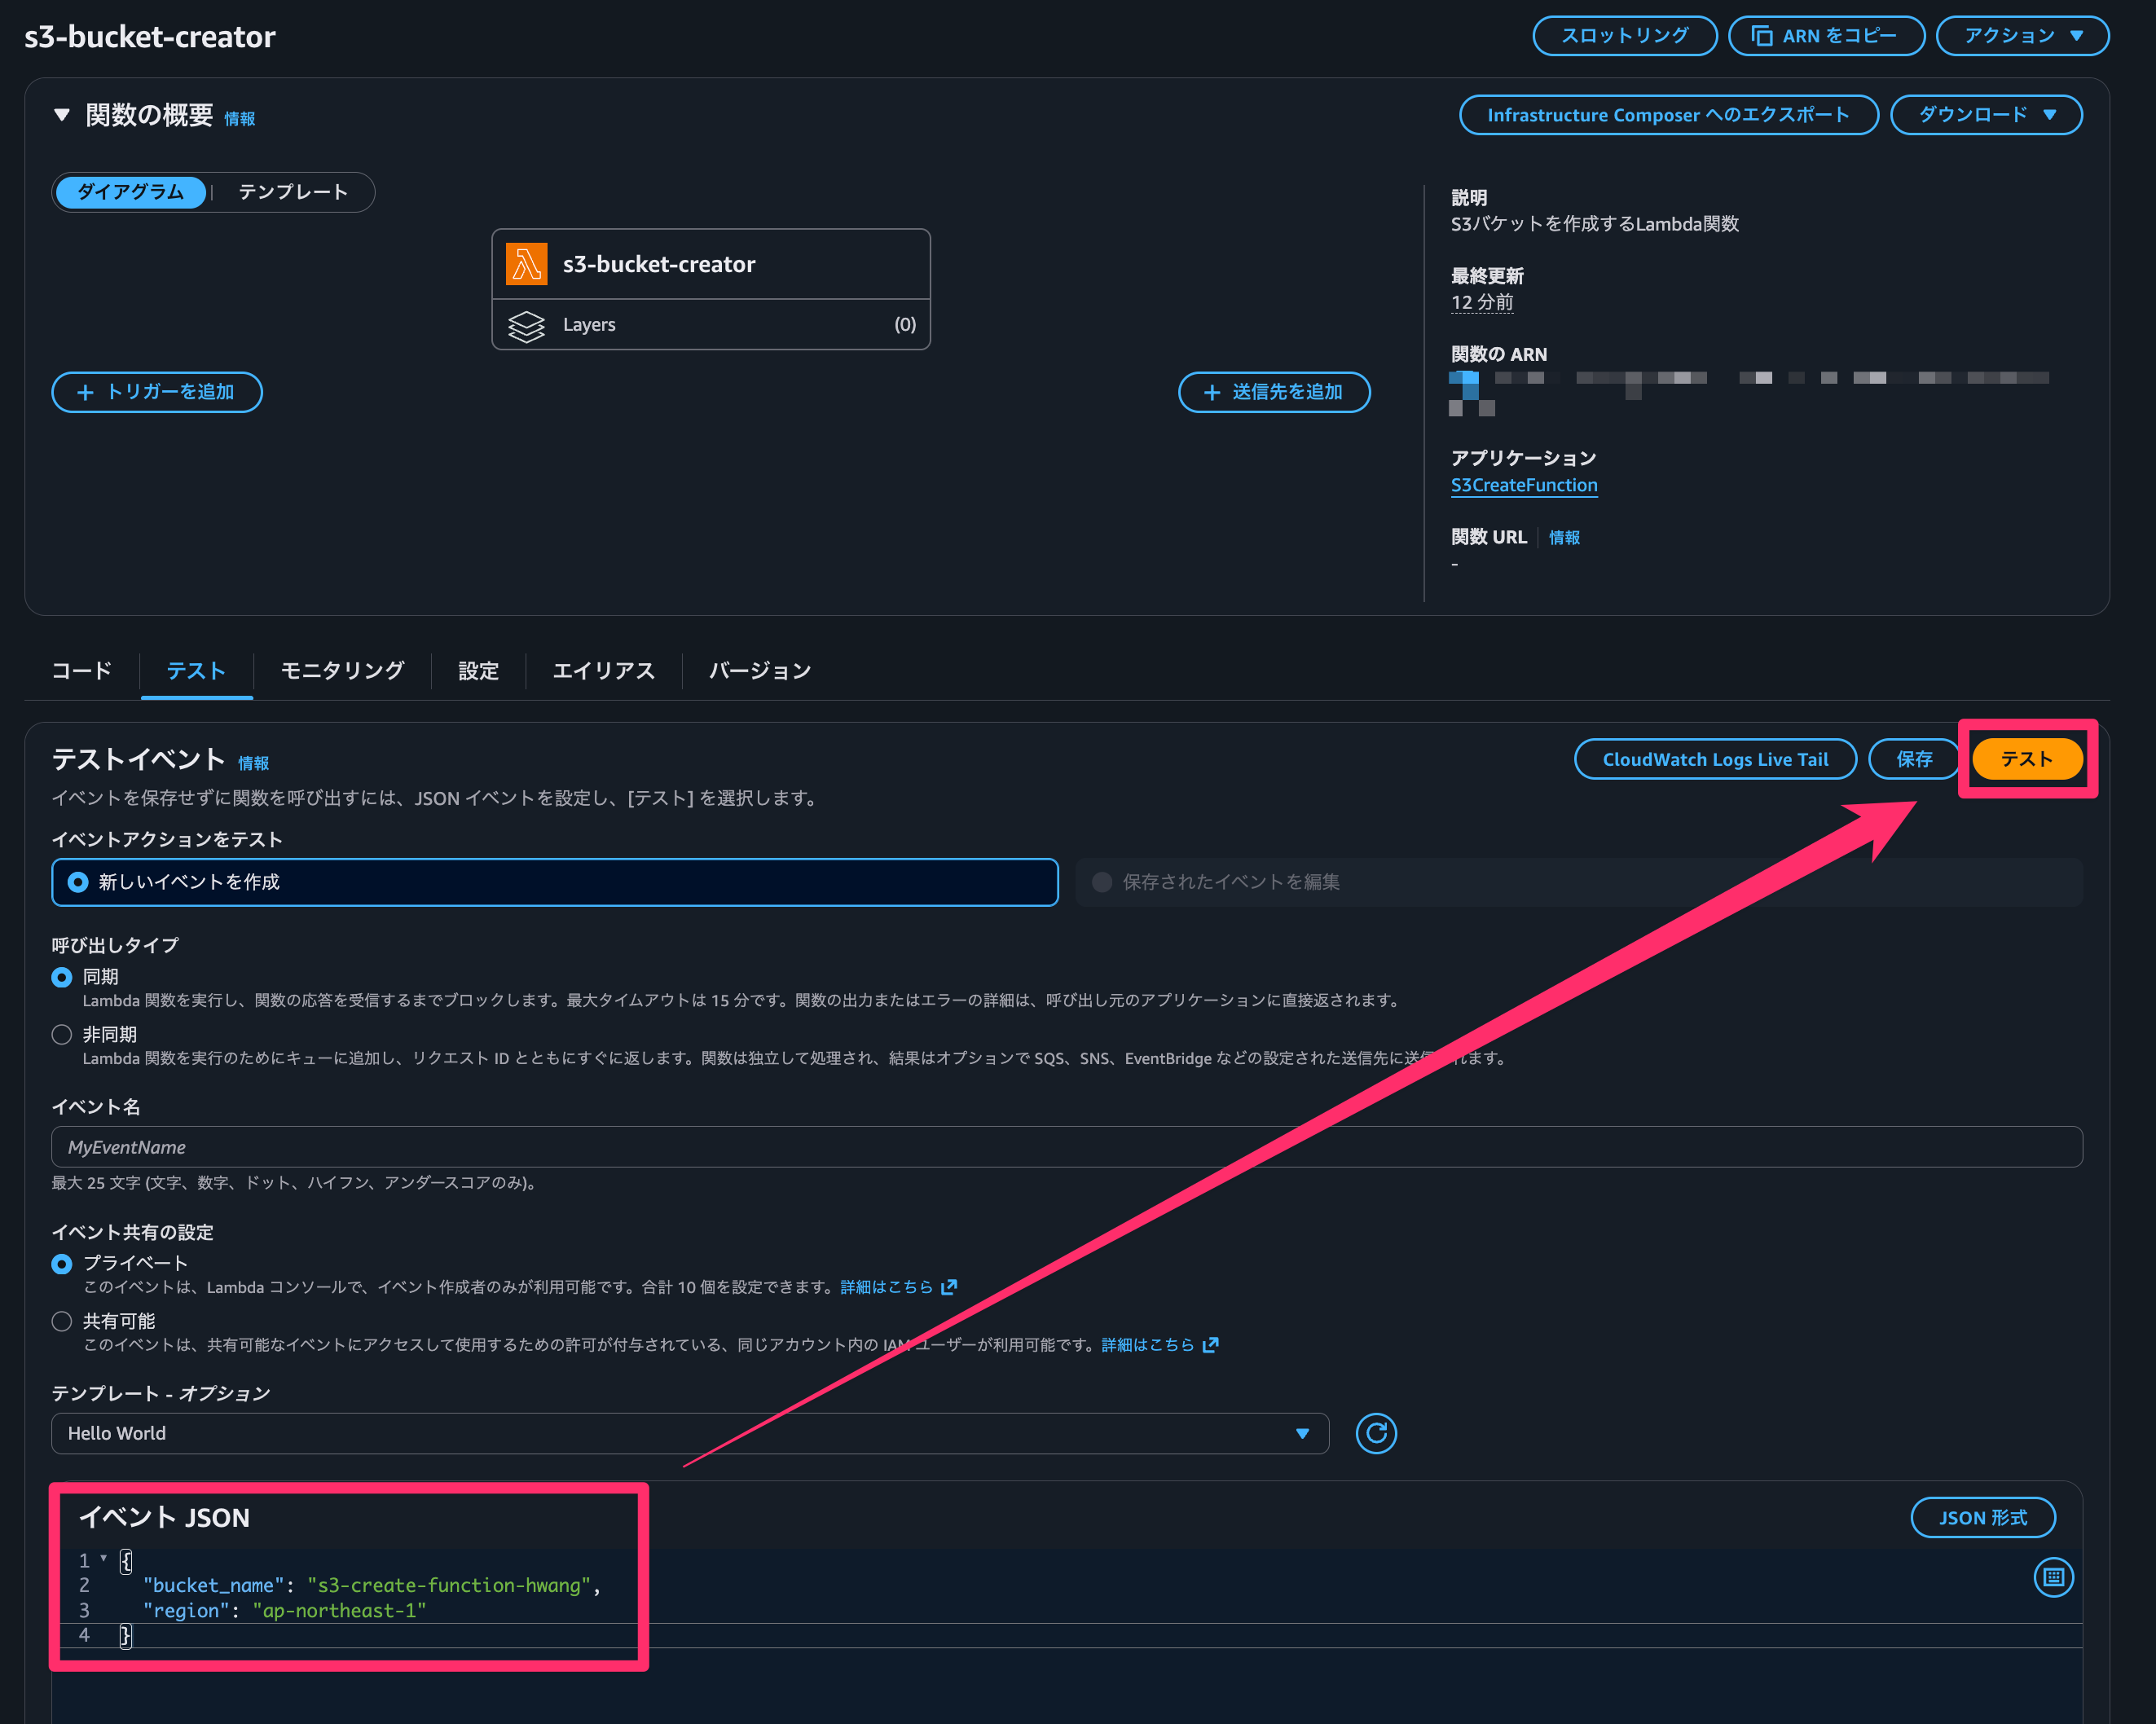2156x1724 pixels.
Task: Click the Layers stack icon
Action: point(526,325)
